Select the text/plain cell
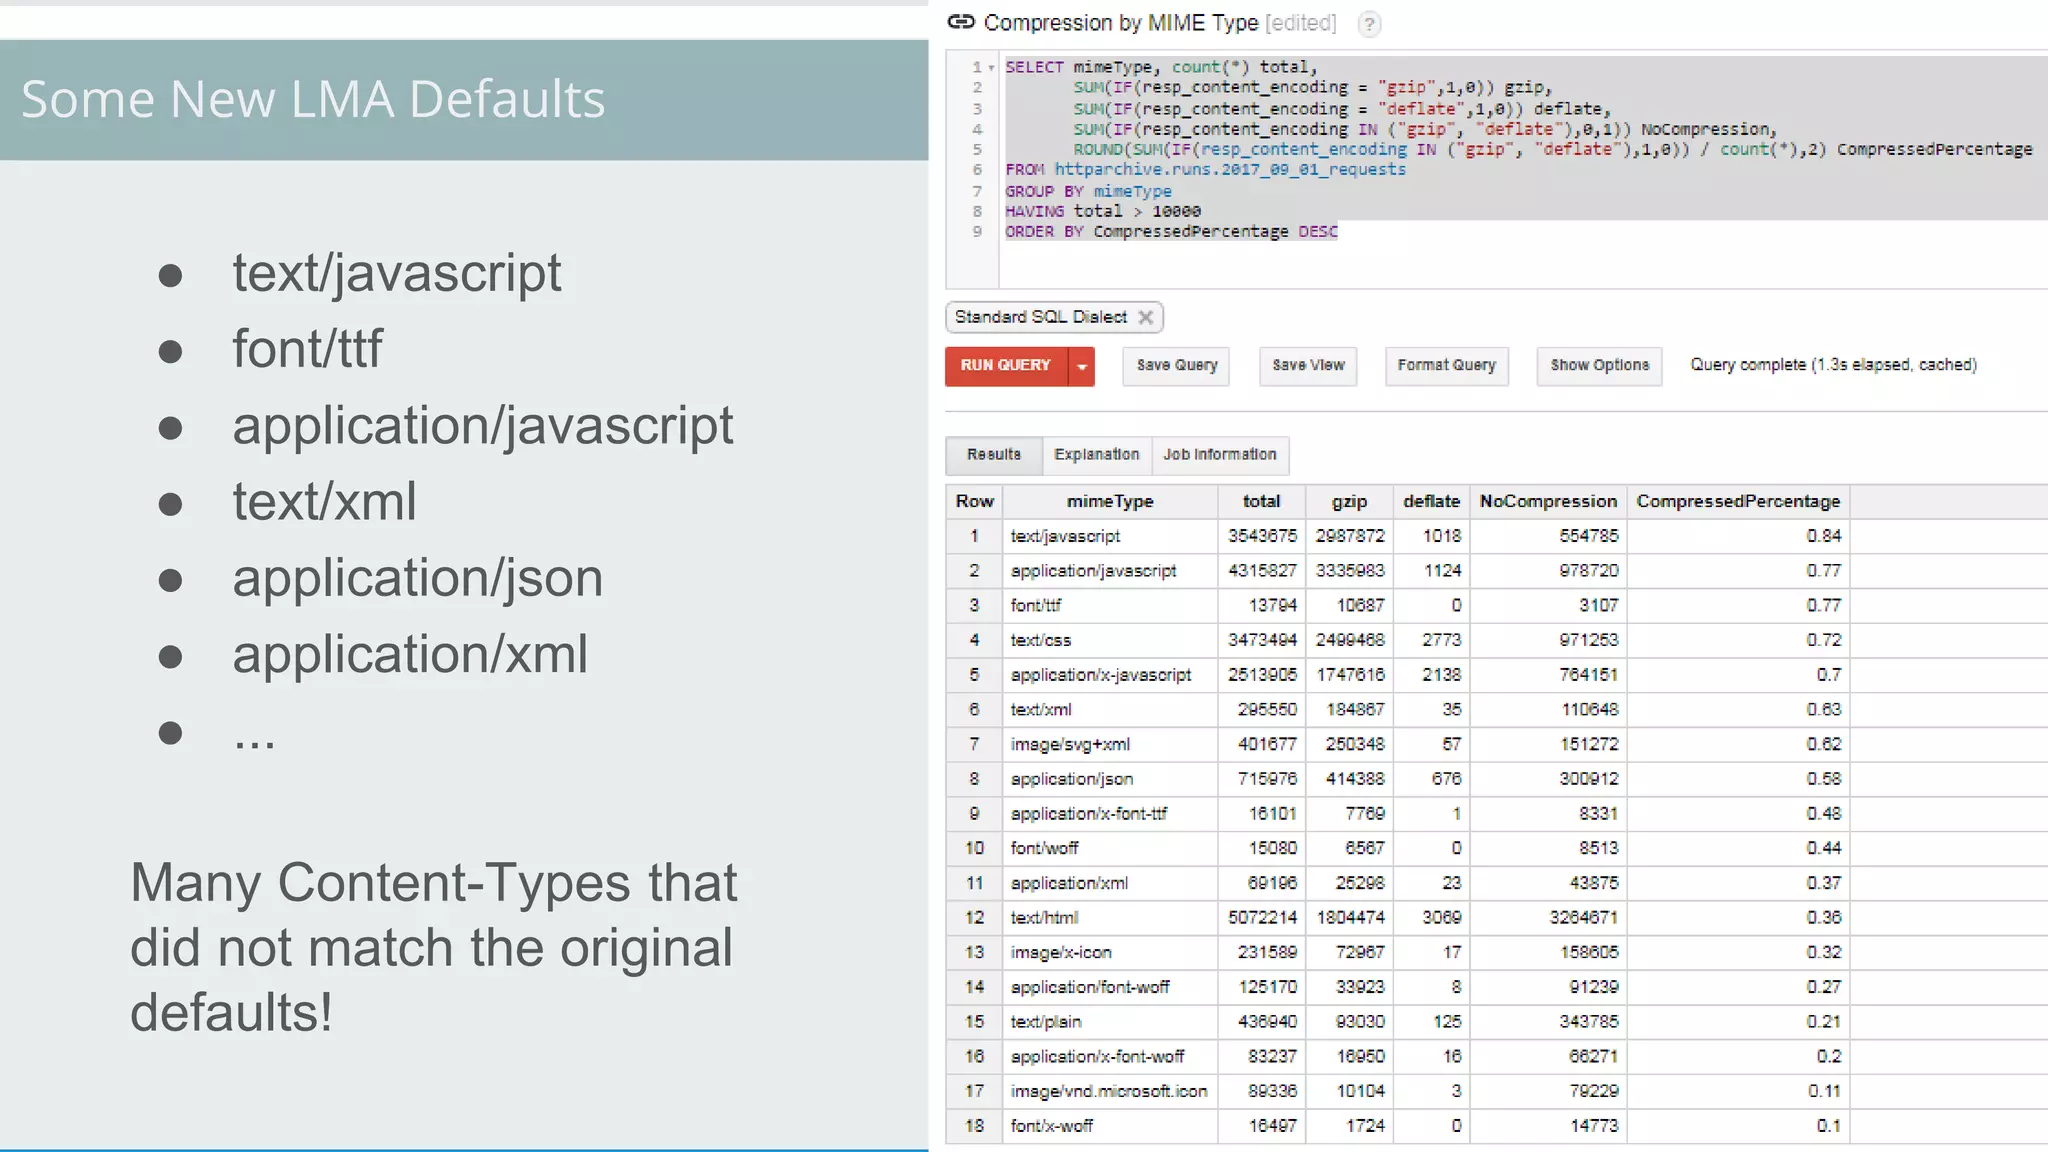Screen dimensions: 2048x1152 pos(1110,1022)
